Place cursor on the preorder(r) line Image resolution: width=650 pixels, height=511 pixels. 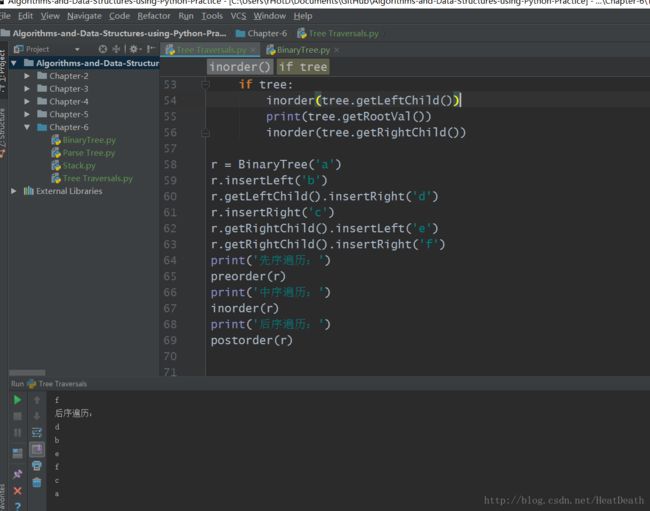pyautogui.click(x=248, y=276)
